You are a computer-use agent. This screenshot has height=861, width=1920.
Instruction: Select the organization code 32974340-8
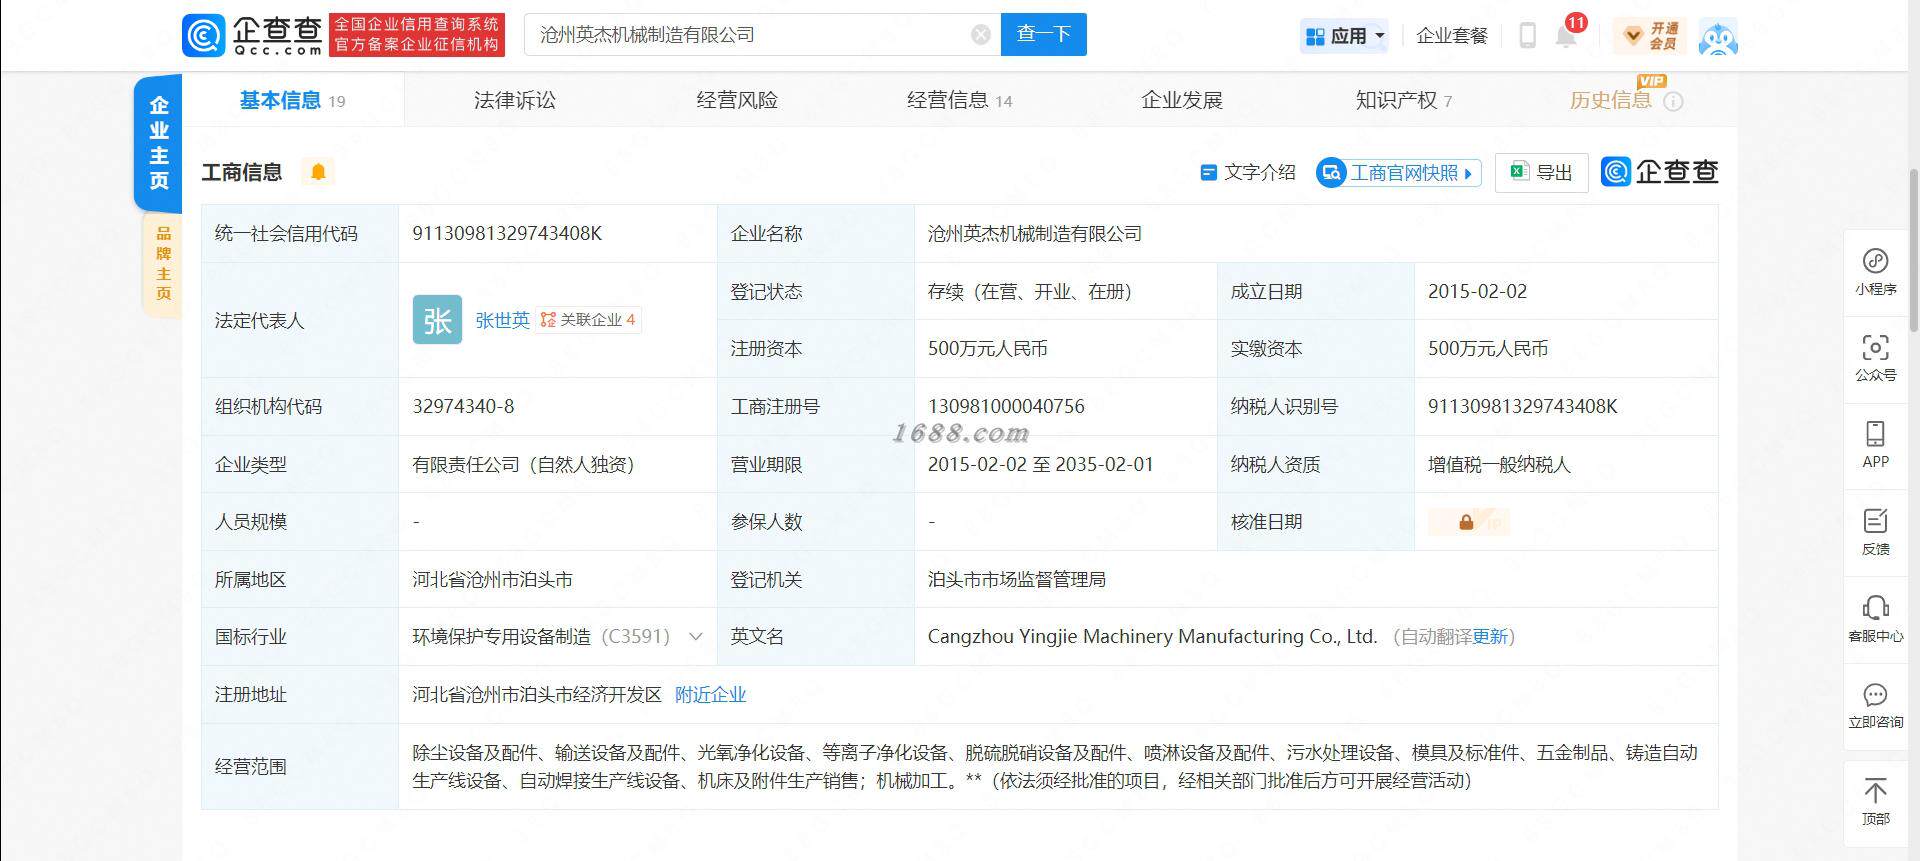(x=463, y=406)
